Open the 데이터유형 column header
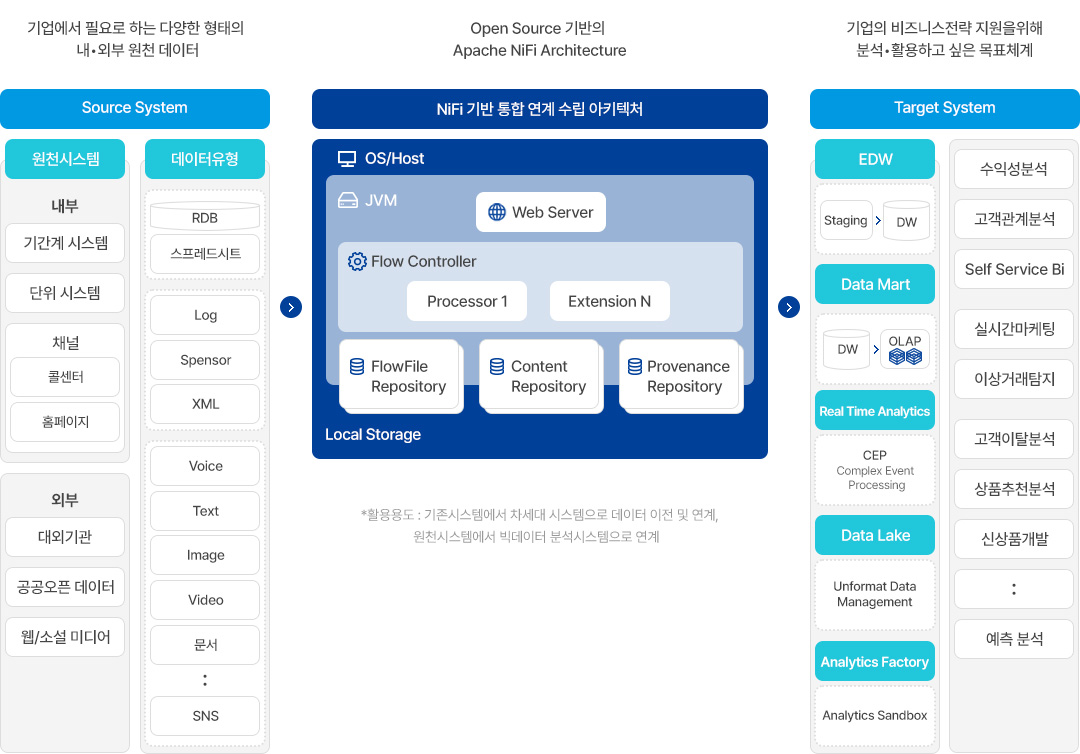 [205, 159]
